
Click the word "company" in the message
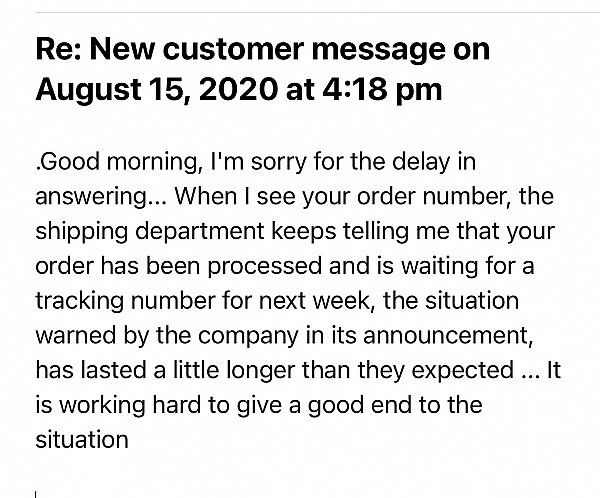coord(248,337)
